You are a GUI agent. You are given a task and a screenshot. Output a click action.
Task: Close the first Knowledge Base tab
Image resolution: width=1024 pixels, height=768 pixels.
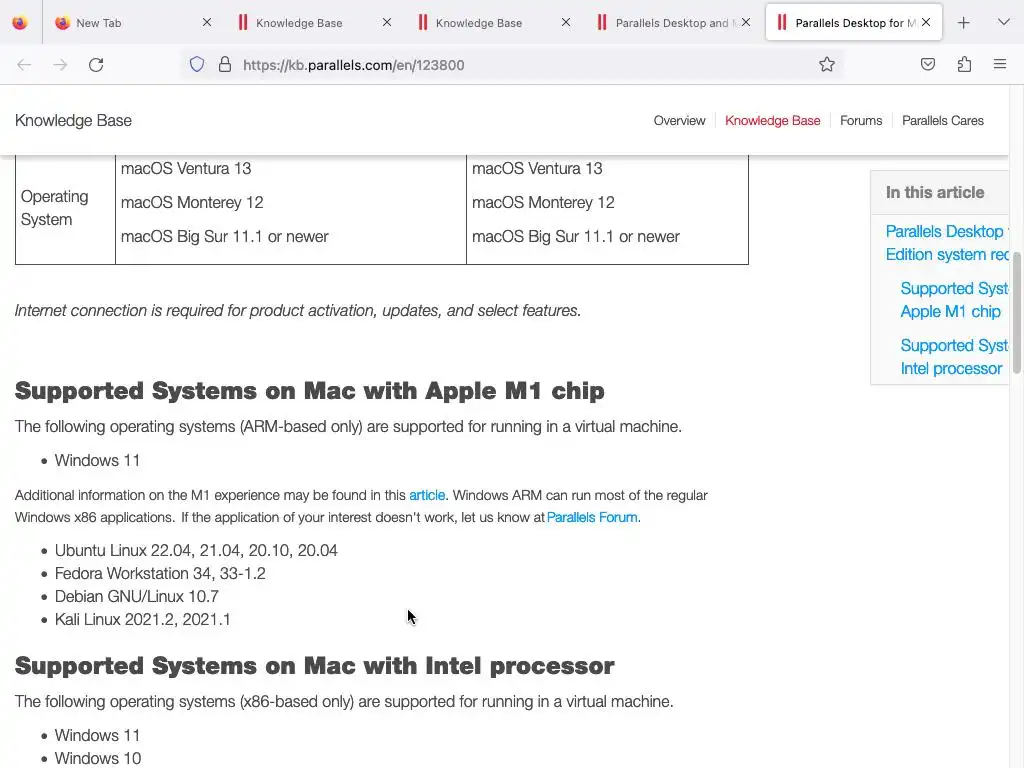(387, 22)
